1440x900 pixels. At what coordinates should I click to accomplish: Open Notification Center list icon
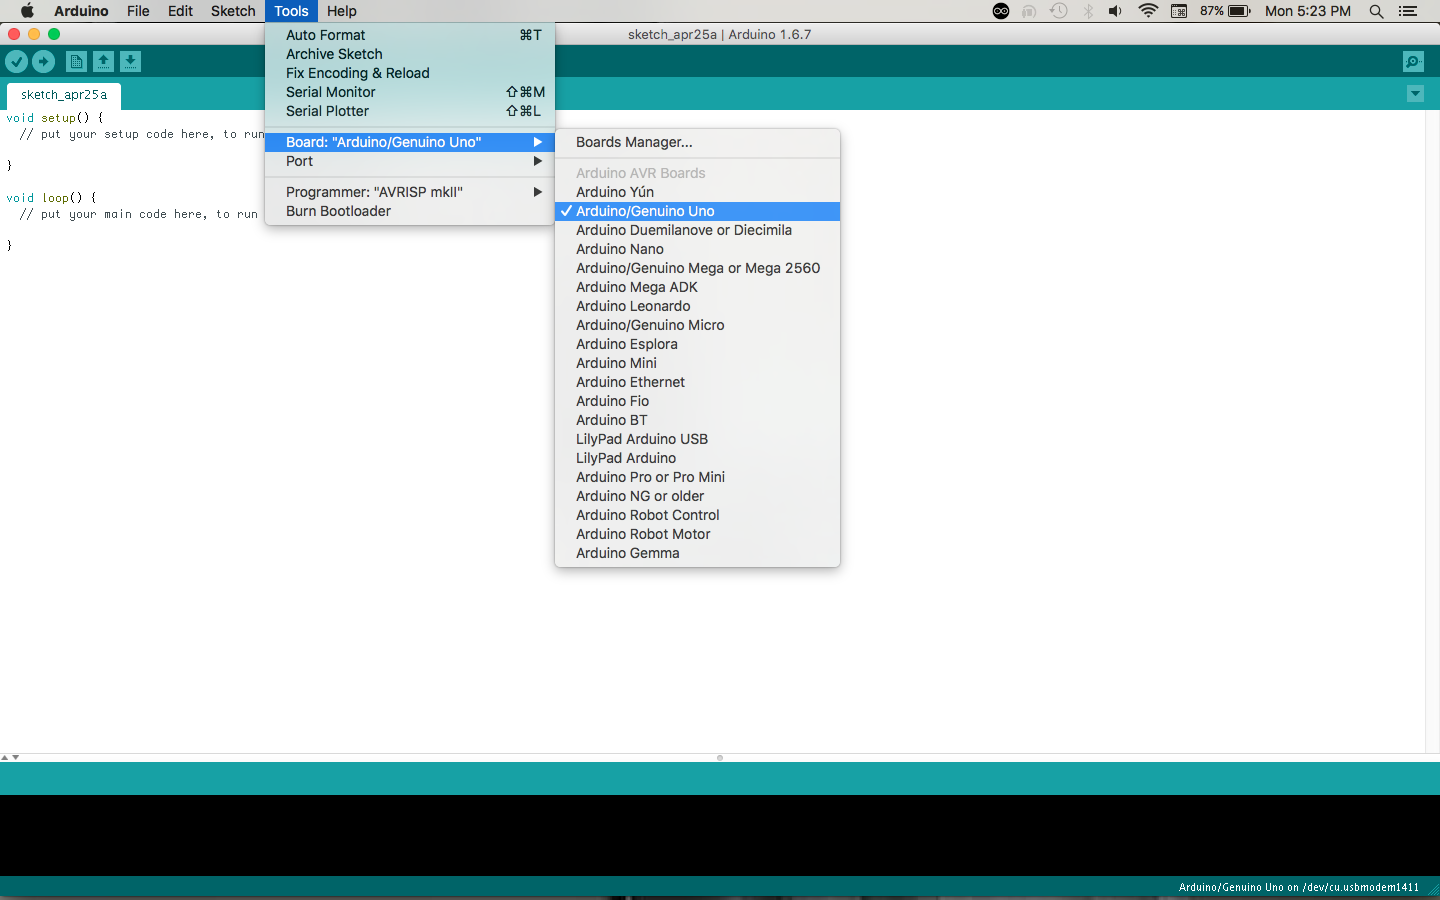1408,11
